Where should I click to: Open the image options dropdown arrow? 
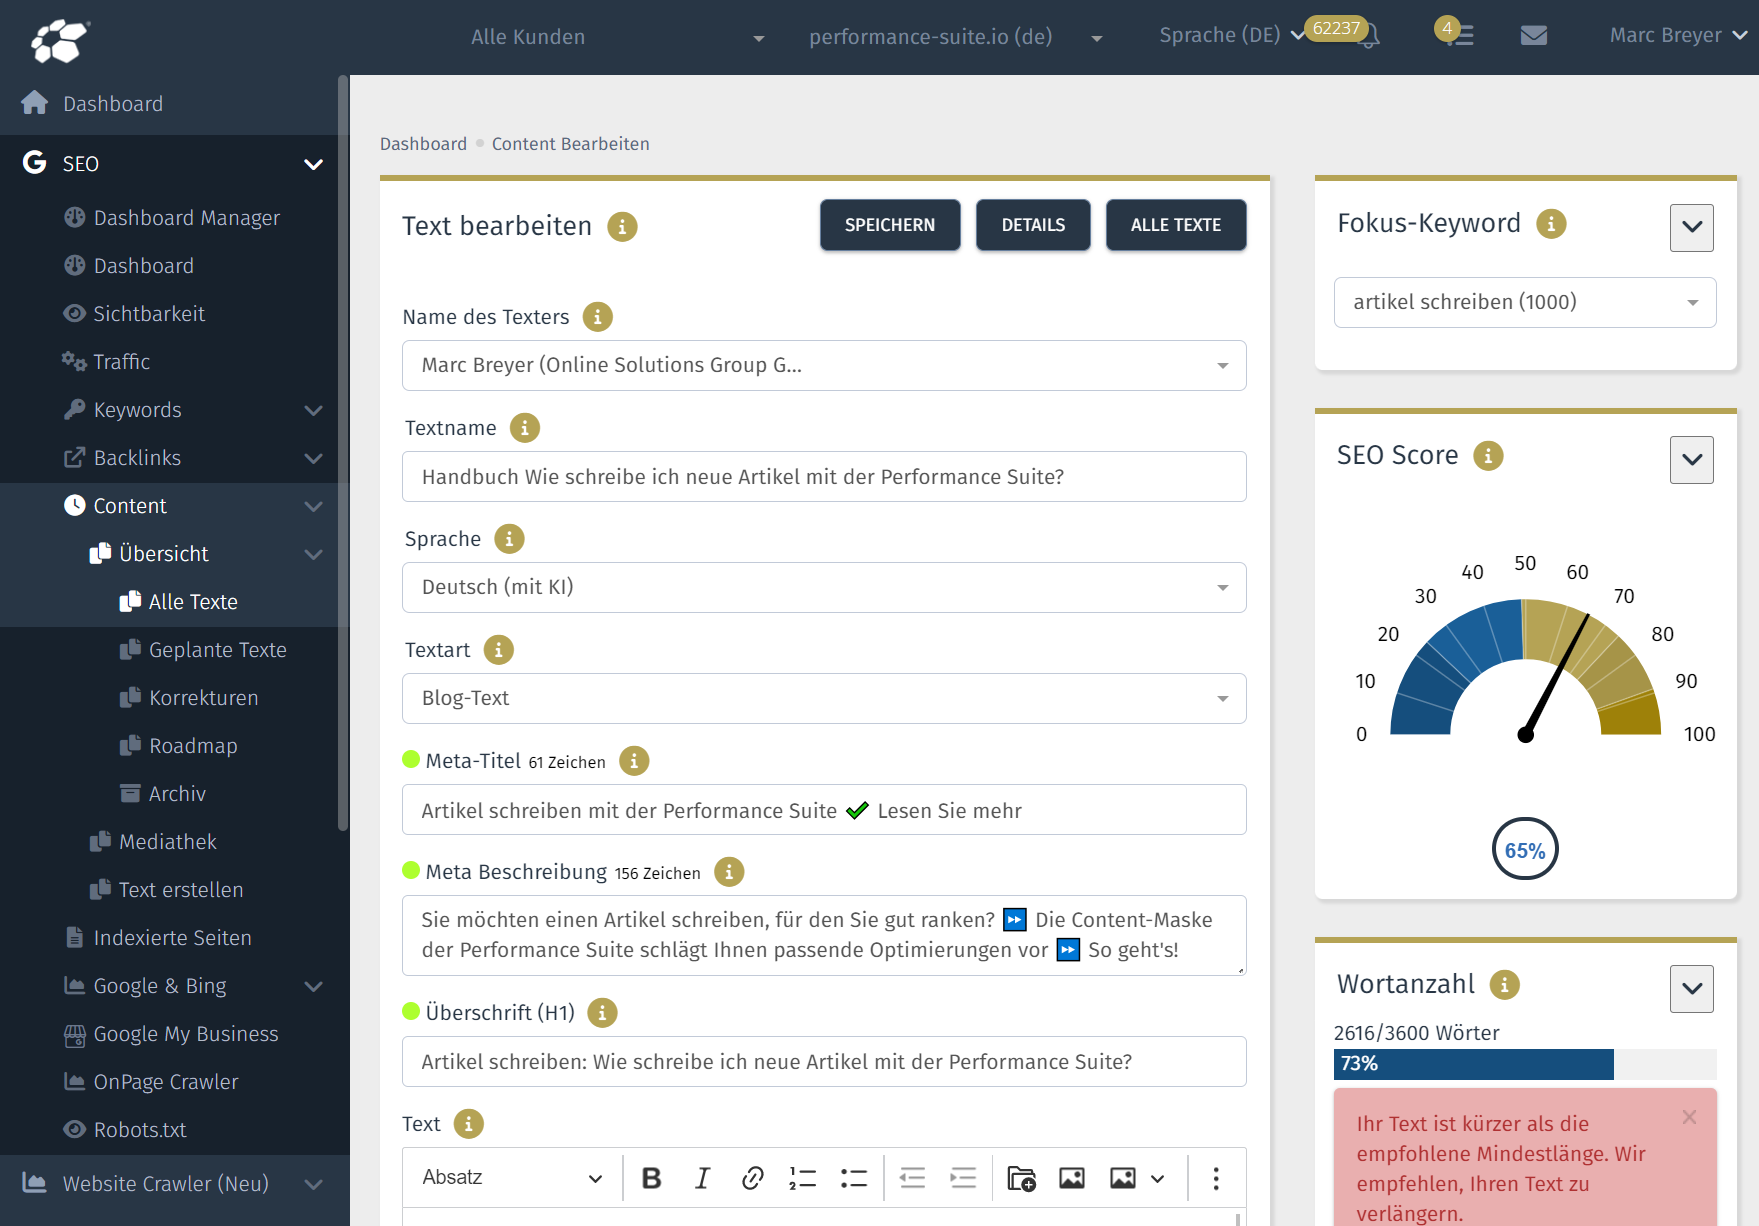(1158, 1178)
